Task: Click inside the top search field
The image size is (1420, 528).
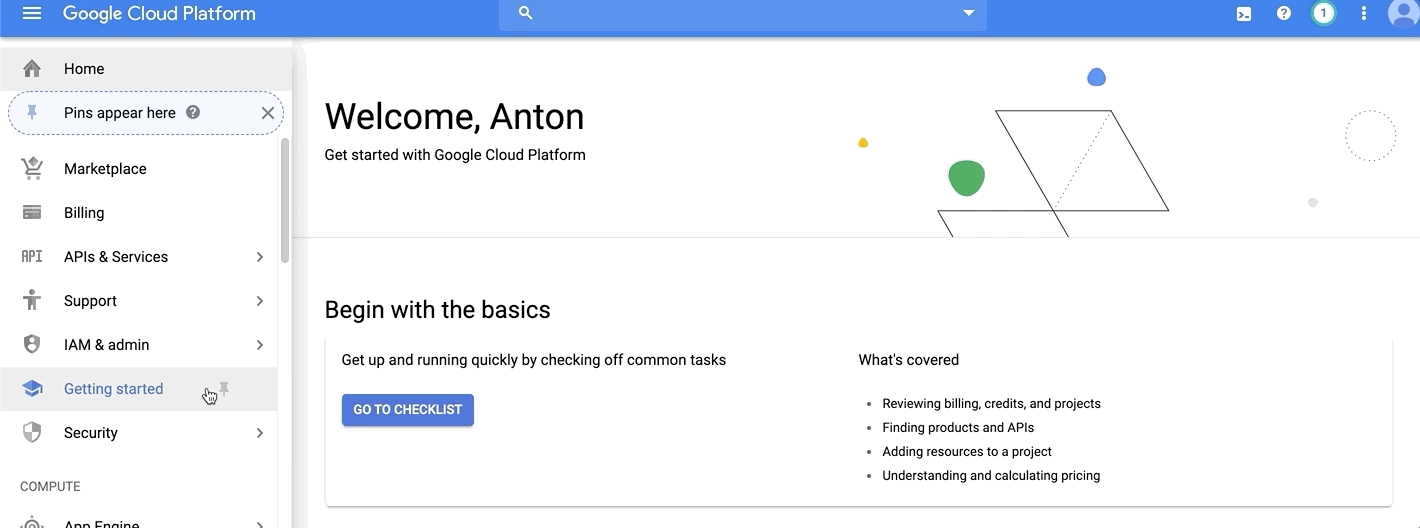Action: tap(745, 14)
